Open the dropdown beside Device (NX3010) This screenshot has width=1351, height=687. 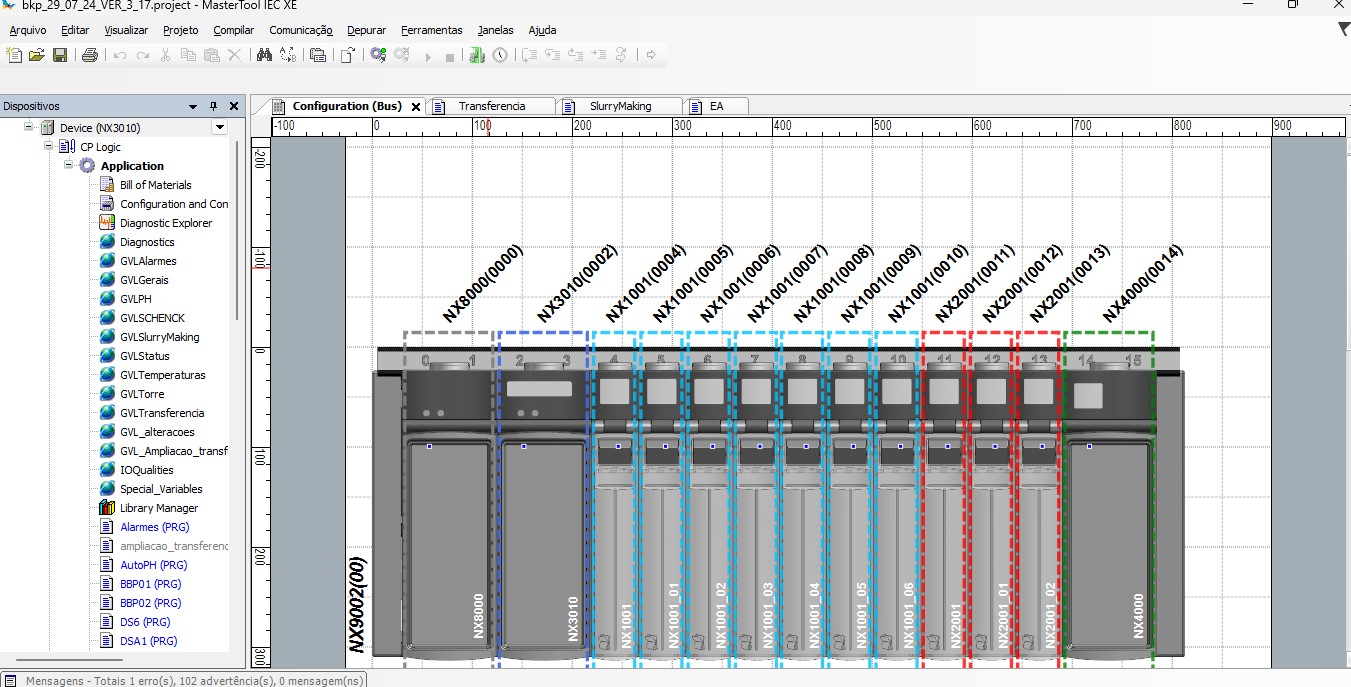click(219, 128)
